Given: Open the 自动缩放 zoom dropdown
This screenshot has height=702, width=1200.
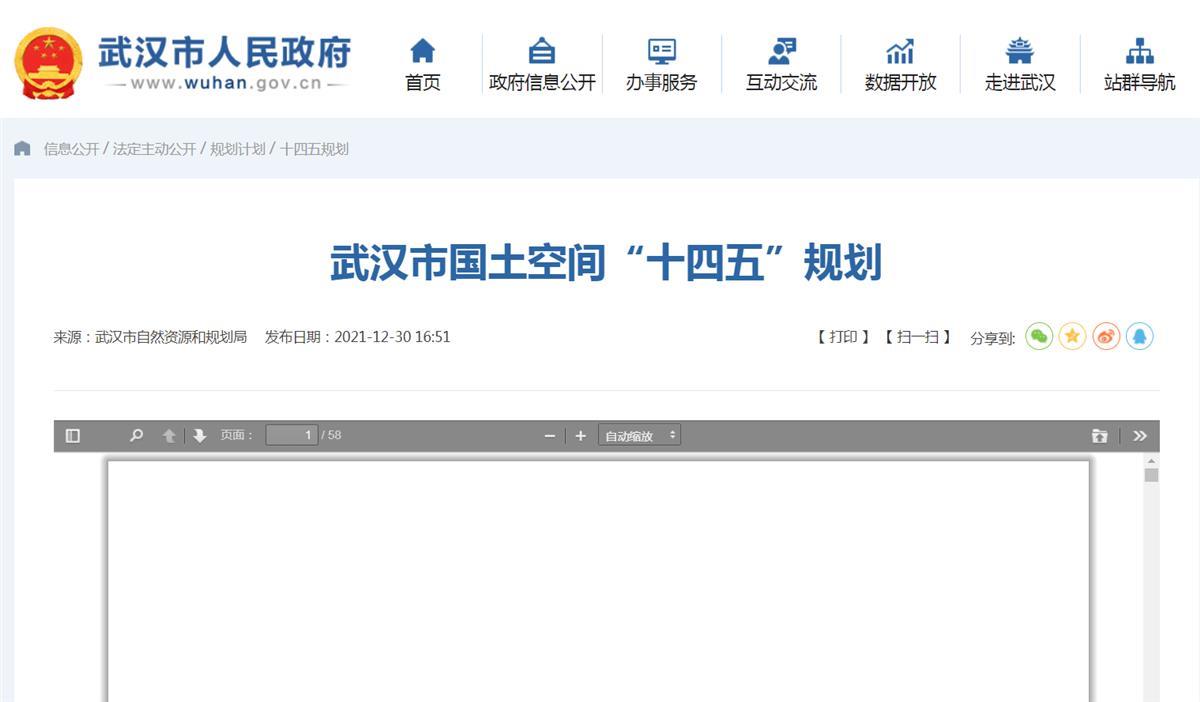Looking at the screenshot, I should (639, 435).
